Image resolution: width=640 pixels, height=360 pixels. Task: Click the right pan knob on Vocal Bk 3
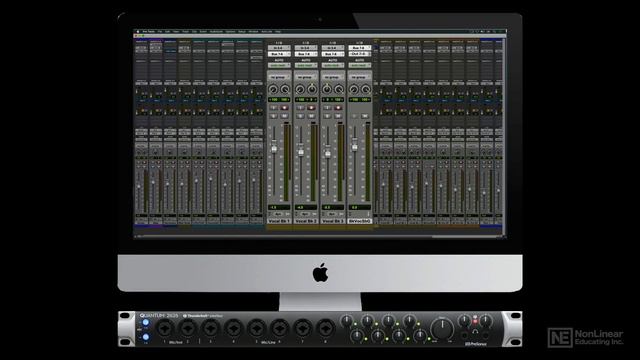coord(338,89)
